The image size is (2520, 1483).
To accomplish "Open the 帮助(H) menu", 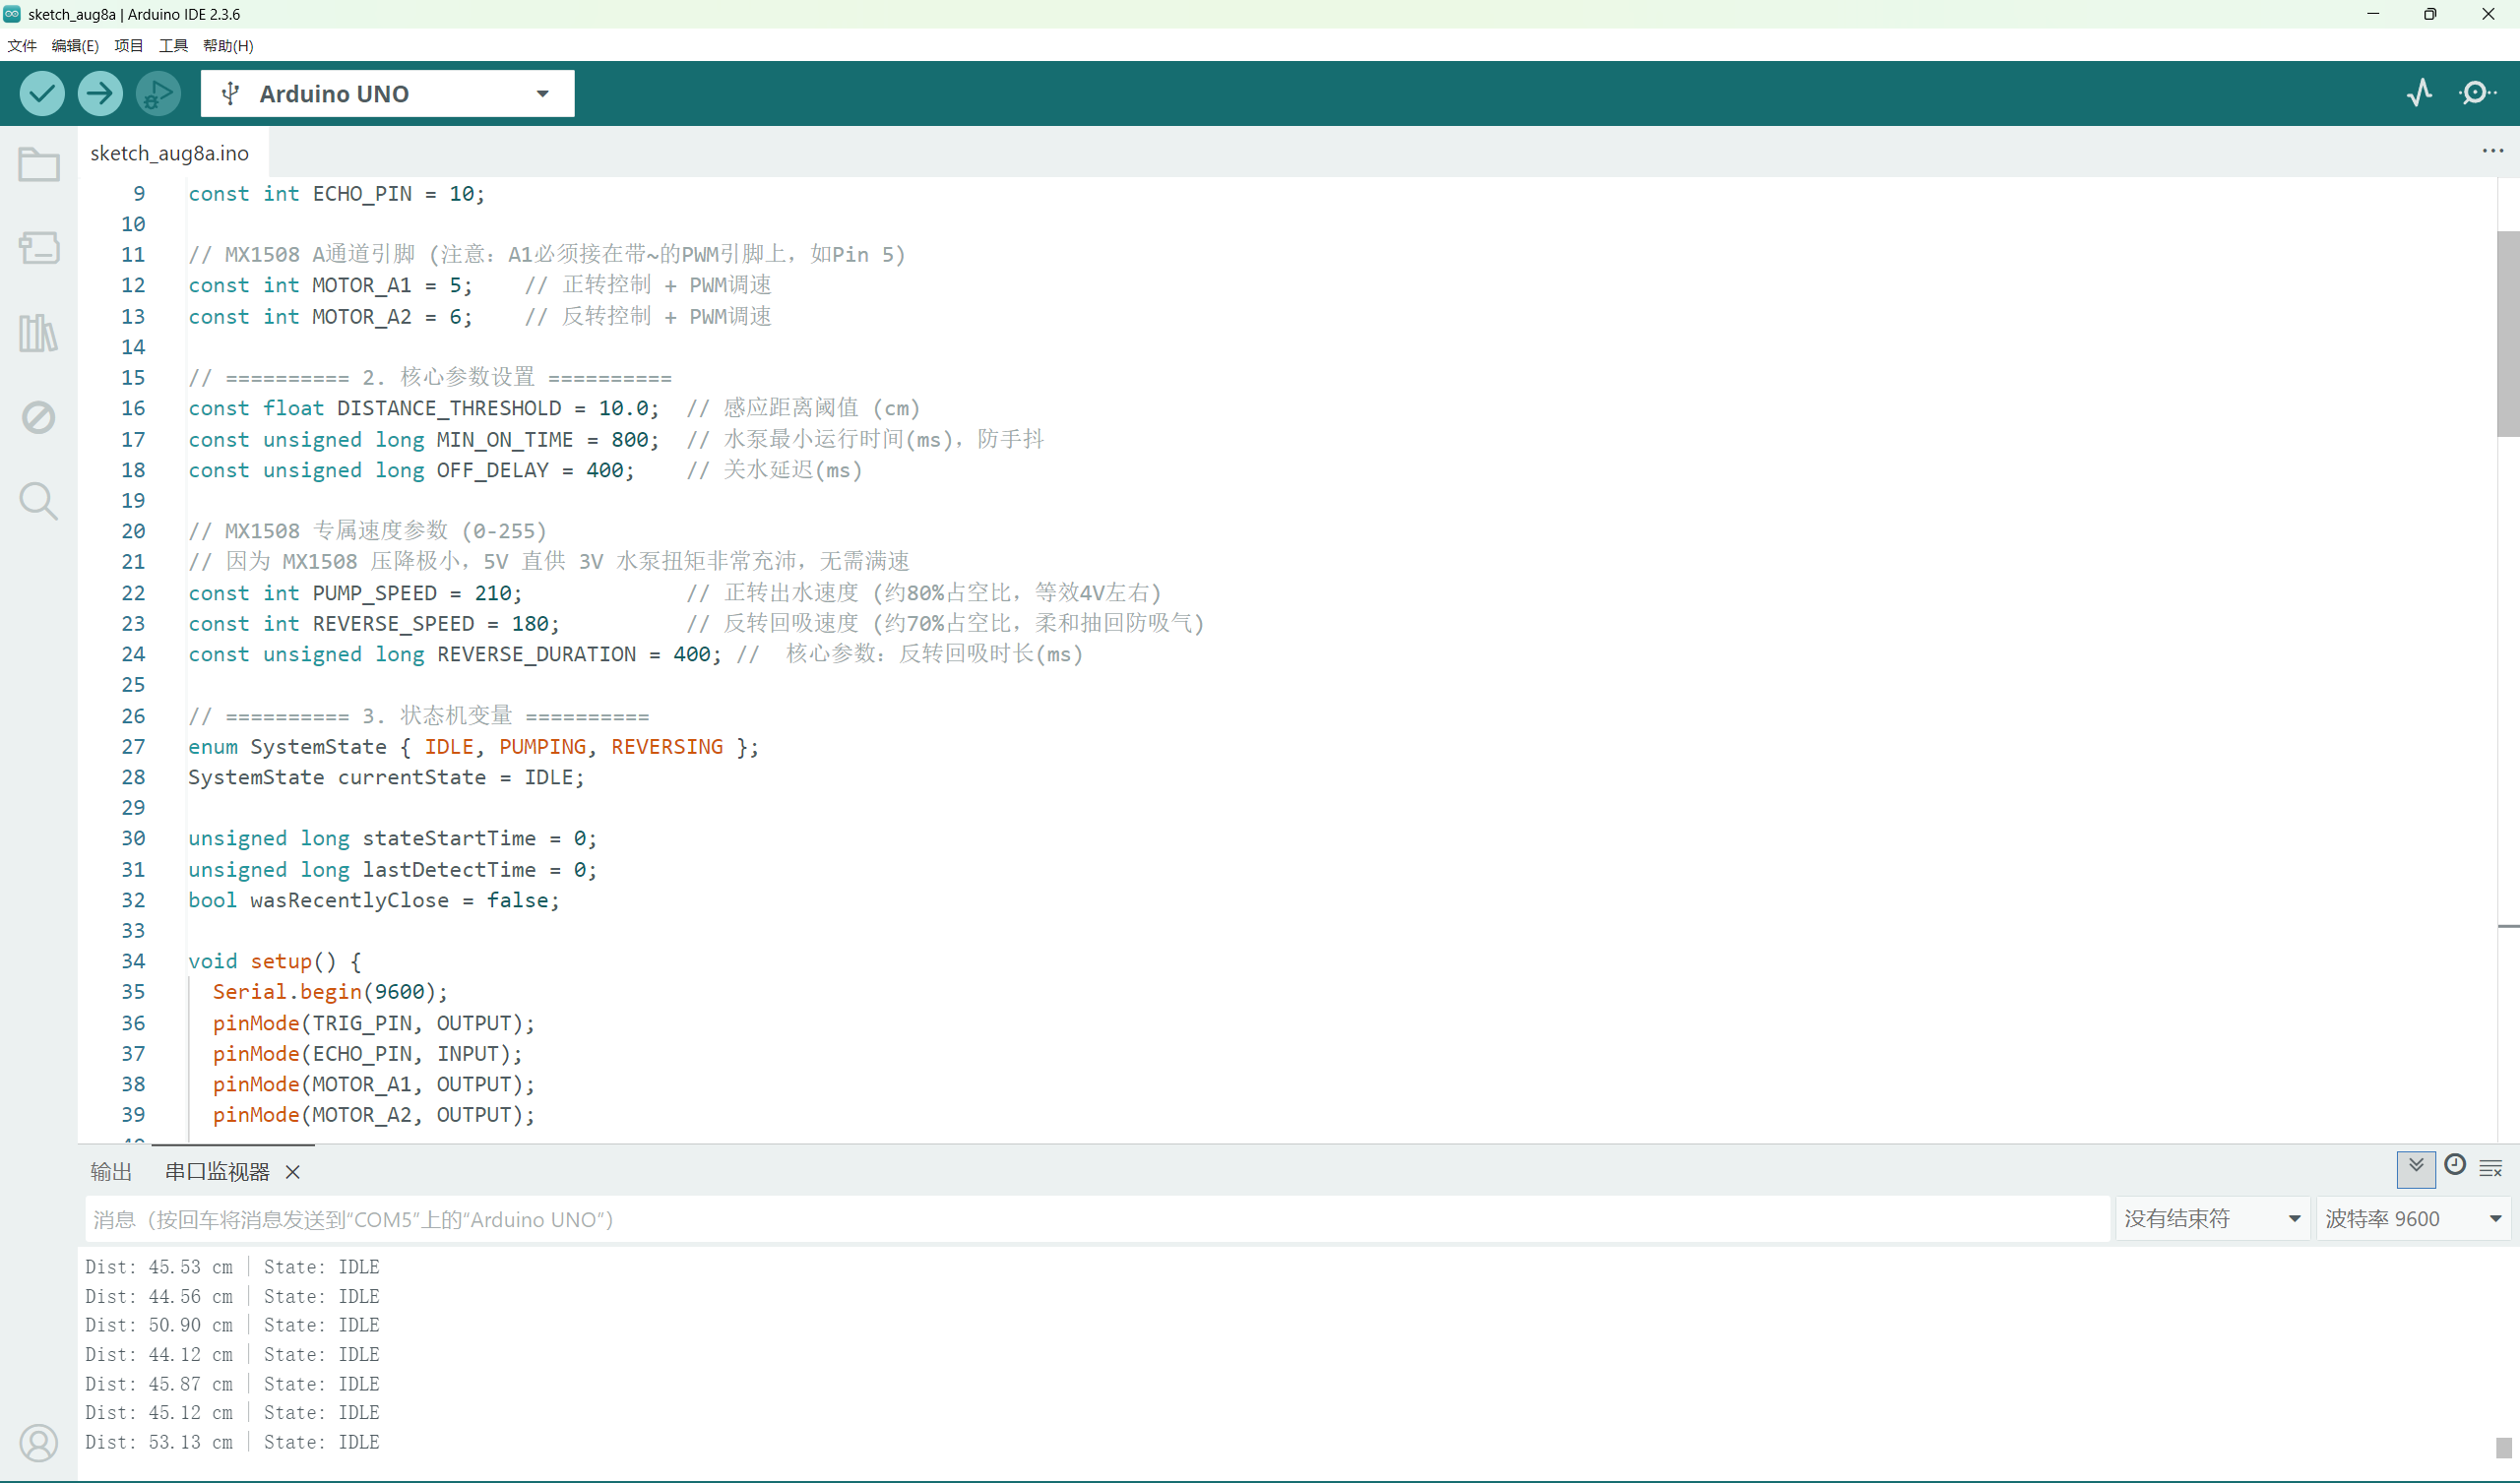I will point(228,46).
